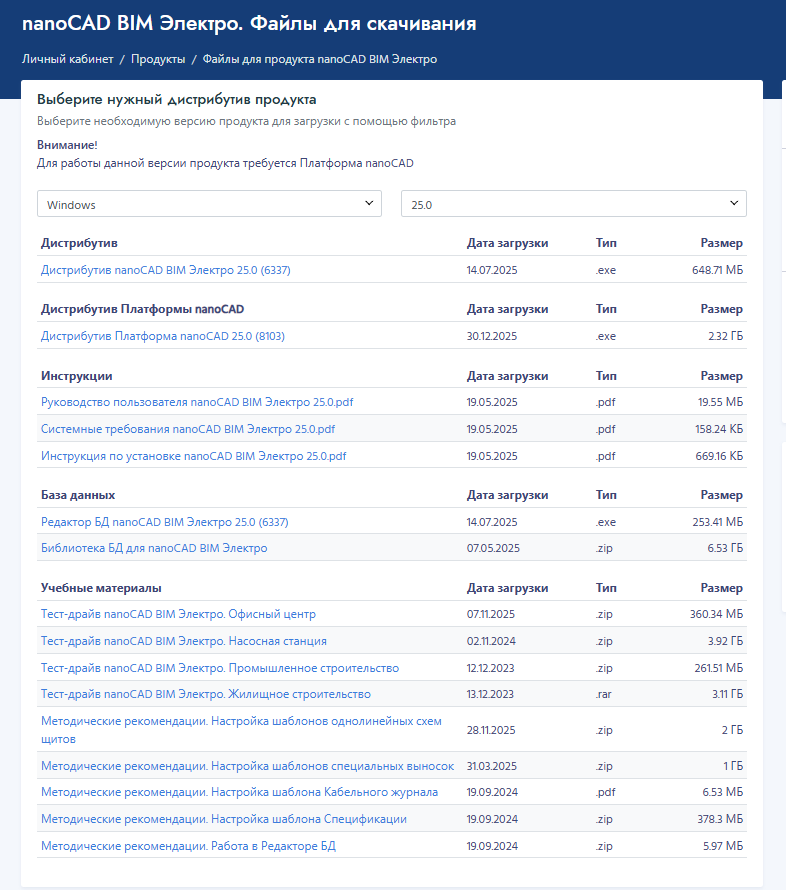The width and height of the screenshot is (786, 890).
Task: Open Системные требования nanoCAD BIM Электро PDF
Action: click(187, 429)
